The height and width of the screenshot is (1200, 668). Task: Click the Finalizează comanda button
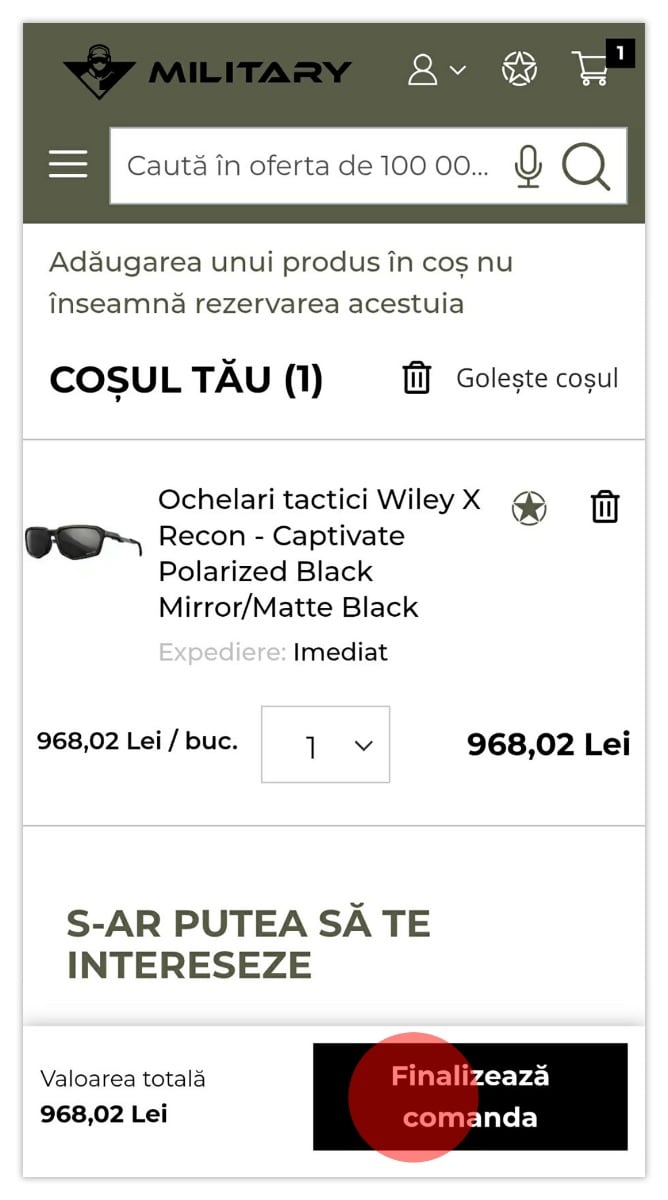coord(470,1096)
